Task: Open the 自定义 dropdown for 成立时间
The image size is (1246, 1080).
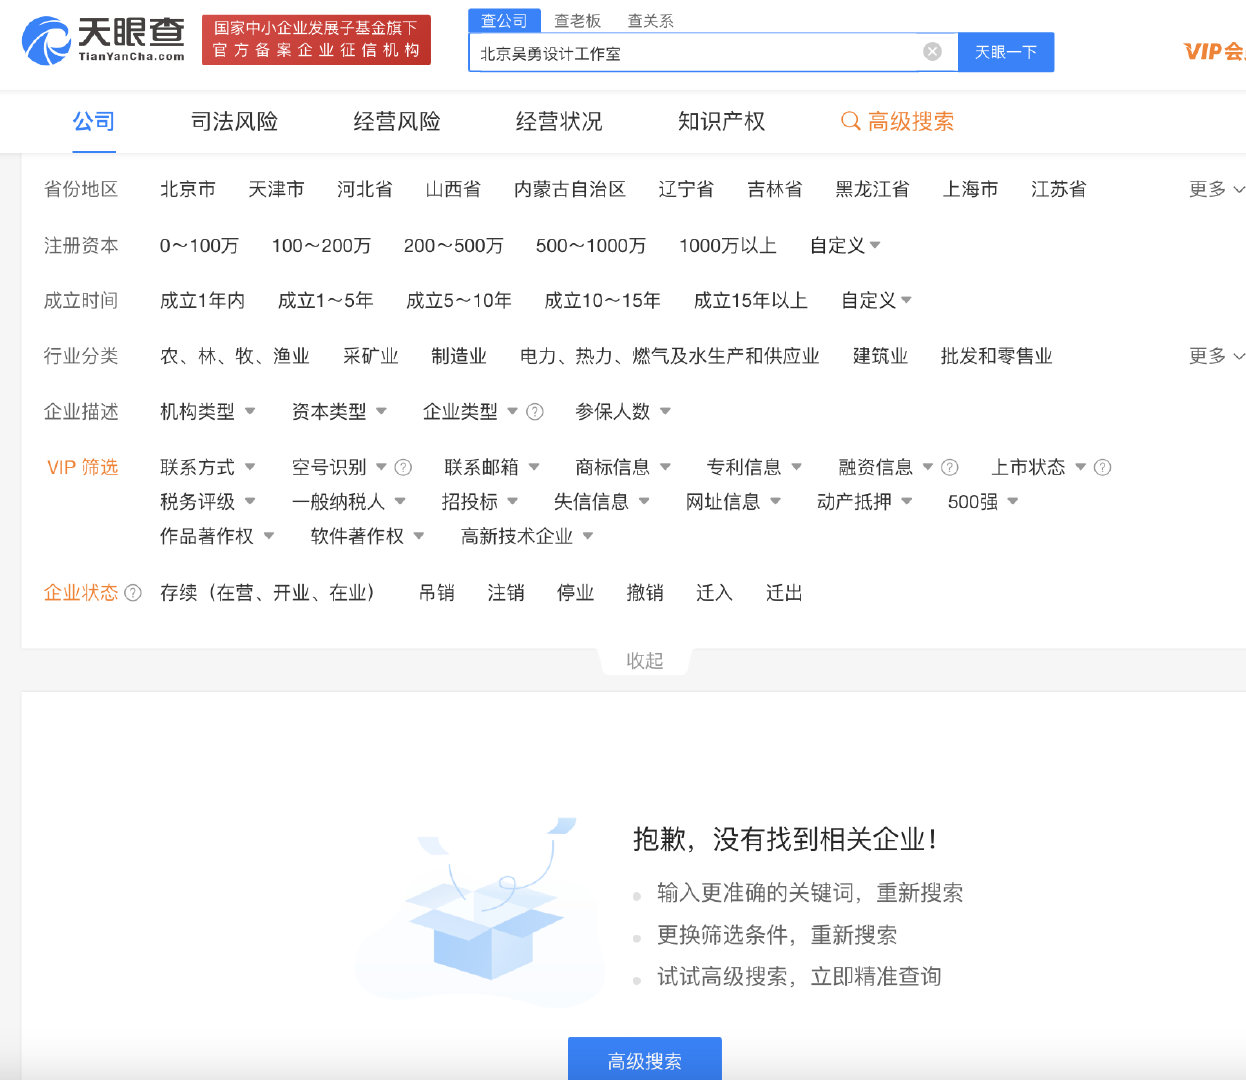Action: pyautogui.click(x=875, y=299)
